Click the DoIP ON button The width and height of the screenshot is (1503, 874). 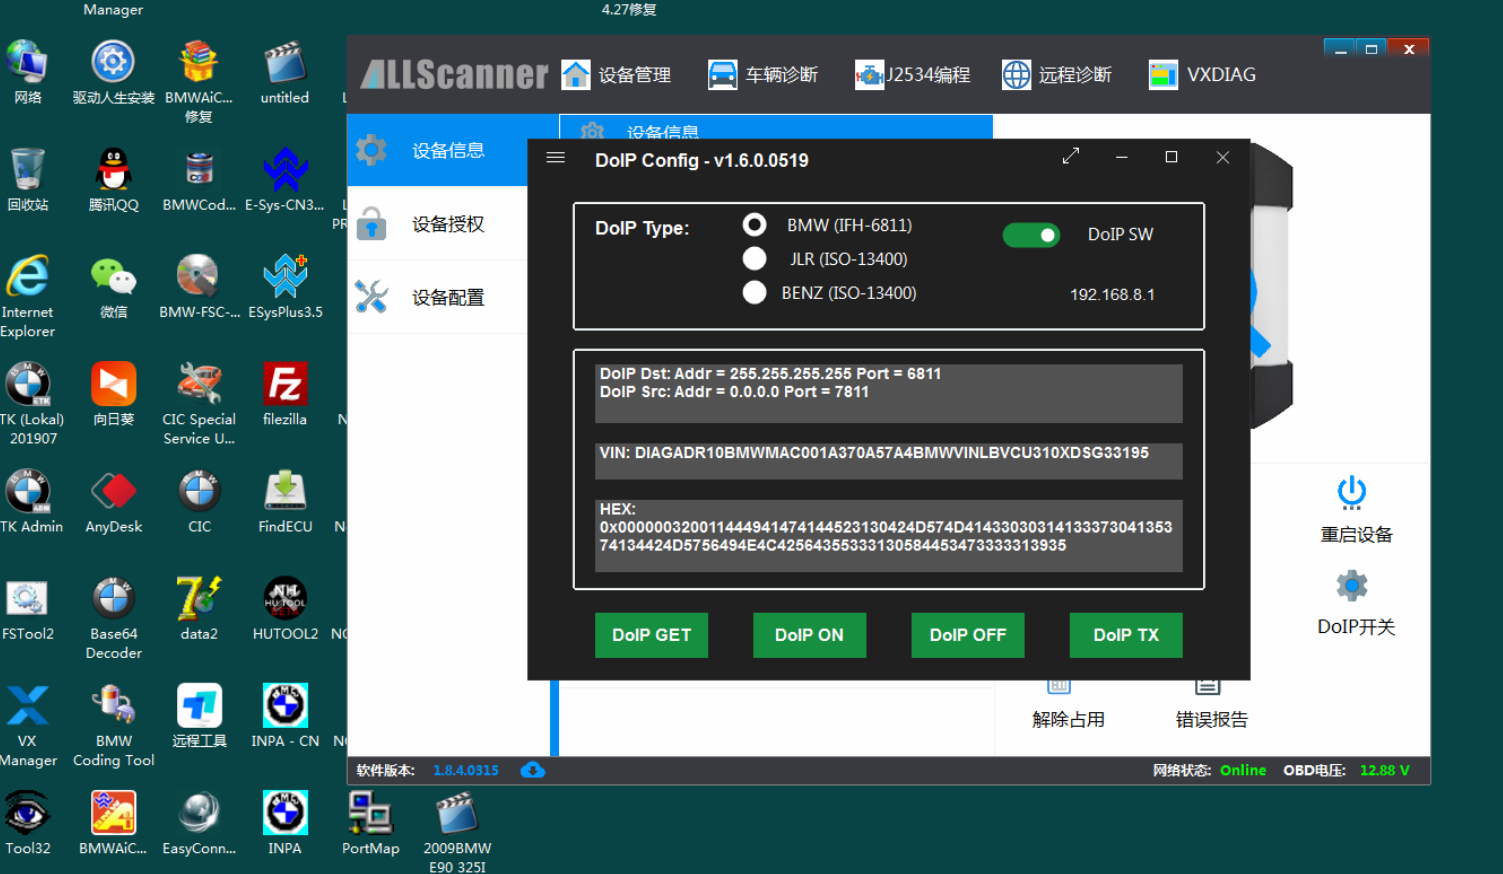tap(809, 635)
